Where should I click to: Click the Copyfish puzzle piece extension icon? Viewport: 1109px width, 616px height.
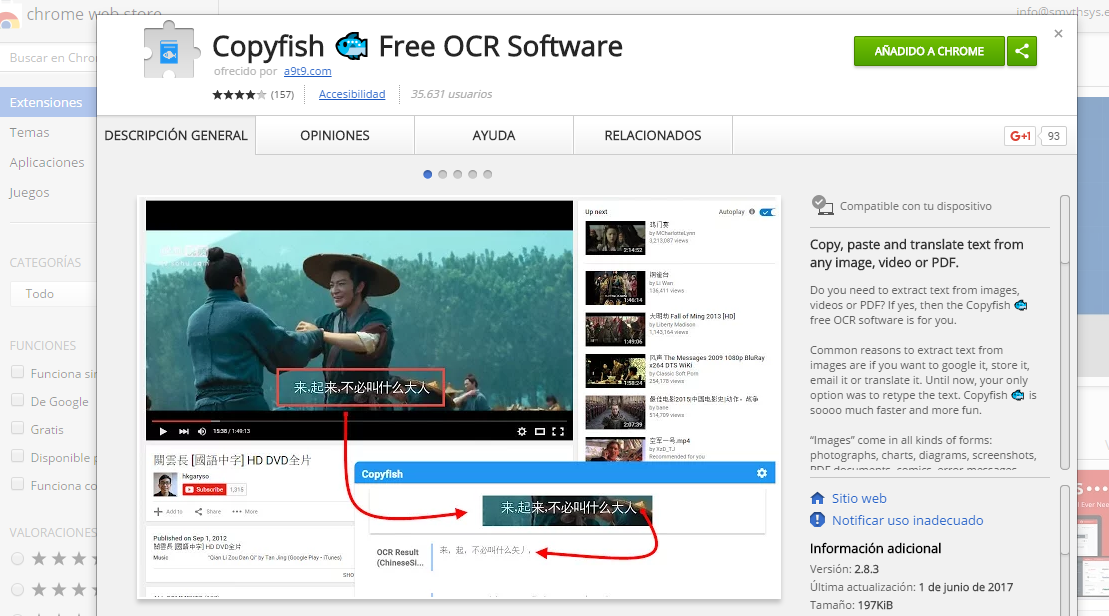[172, 51]
